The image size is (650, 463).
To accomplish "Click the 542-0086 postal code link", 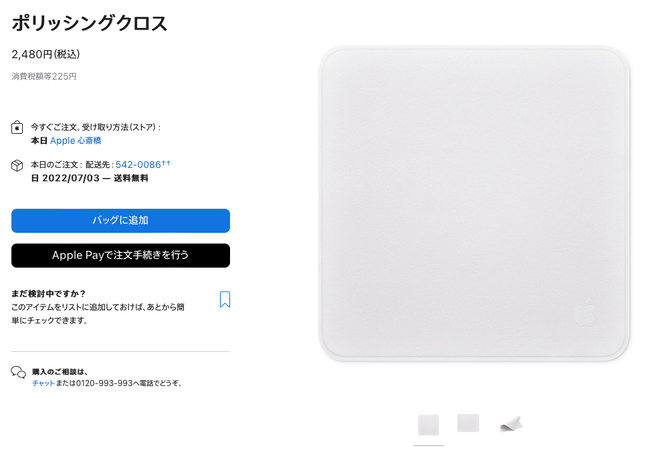I will click(138, 165).
